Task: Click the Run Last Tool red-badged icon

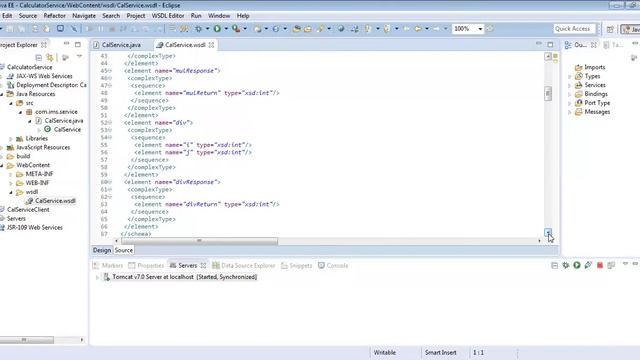Action: [236, 29]
